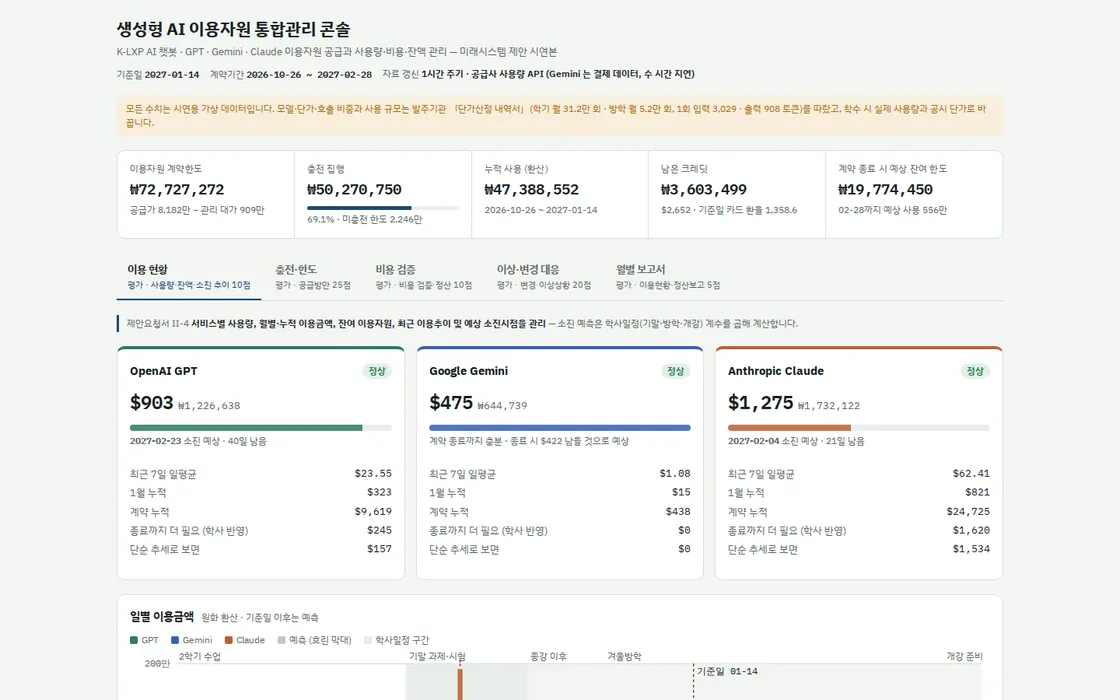Click Claude 최근 7일 일평균 value $62.41
Image resolution: width=1120 pixels, height=700 pixels.
(x=971, y=474)
